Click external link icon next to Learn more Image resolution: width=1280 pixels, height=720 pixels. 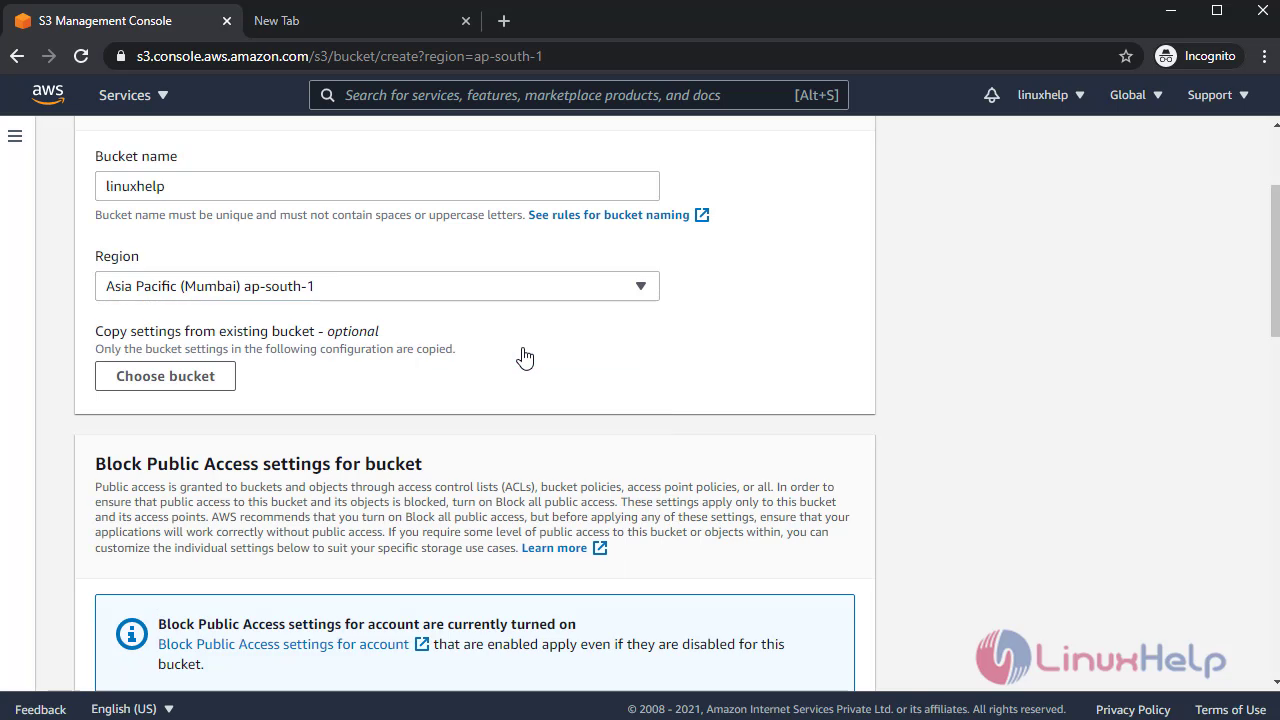click(x=600, y=548)
